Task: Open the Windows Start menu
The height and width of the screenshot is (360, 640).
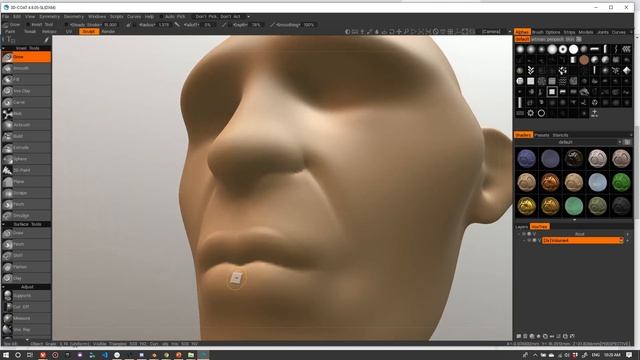Action: pyautogui.click(x=6, y=355)
